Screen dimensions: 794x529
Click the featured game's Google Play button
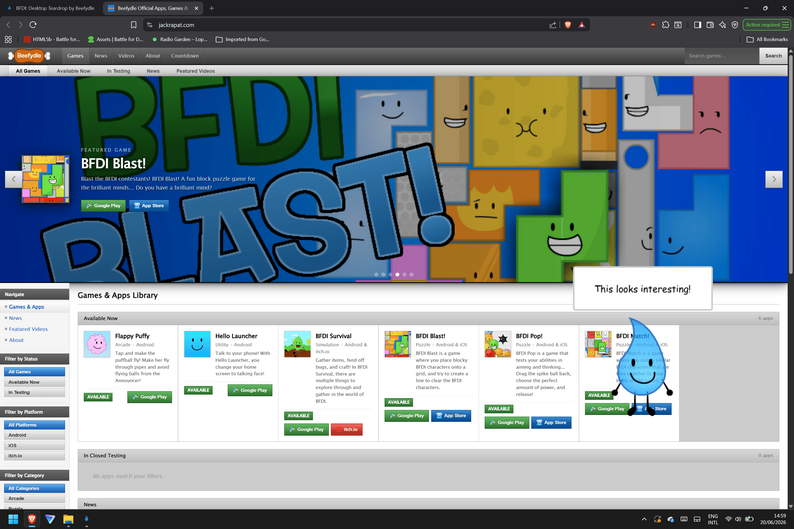coord(103,206)
